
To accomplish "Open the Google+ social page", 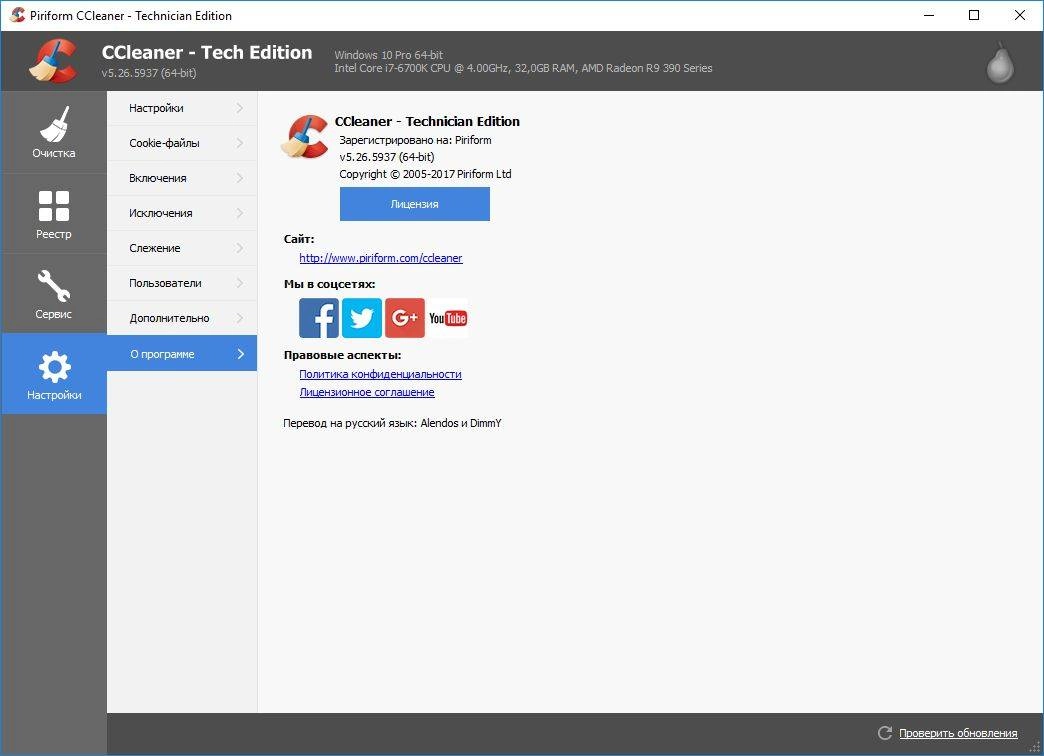I will (405, 318).
